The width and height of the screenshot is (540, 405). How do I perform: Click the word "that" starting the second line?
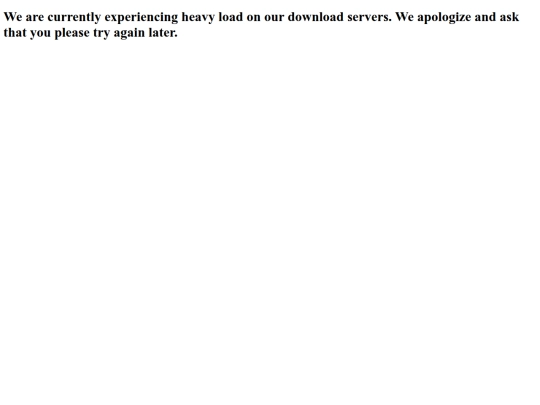coord(15,32)
